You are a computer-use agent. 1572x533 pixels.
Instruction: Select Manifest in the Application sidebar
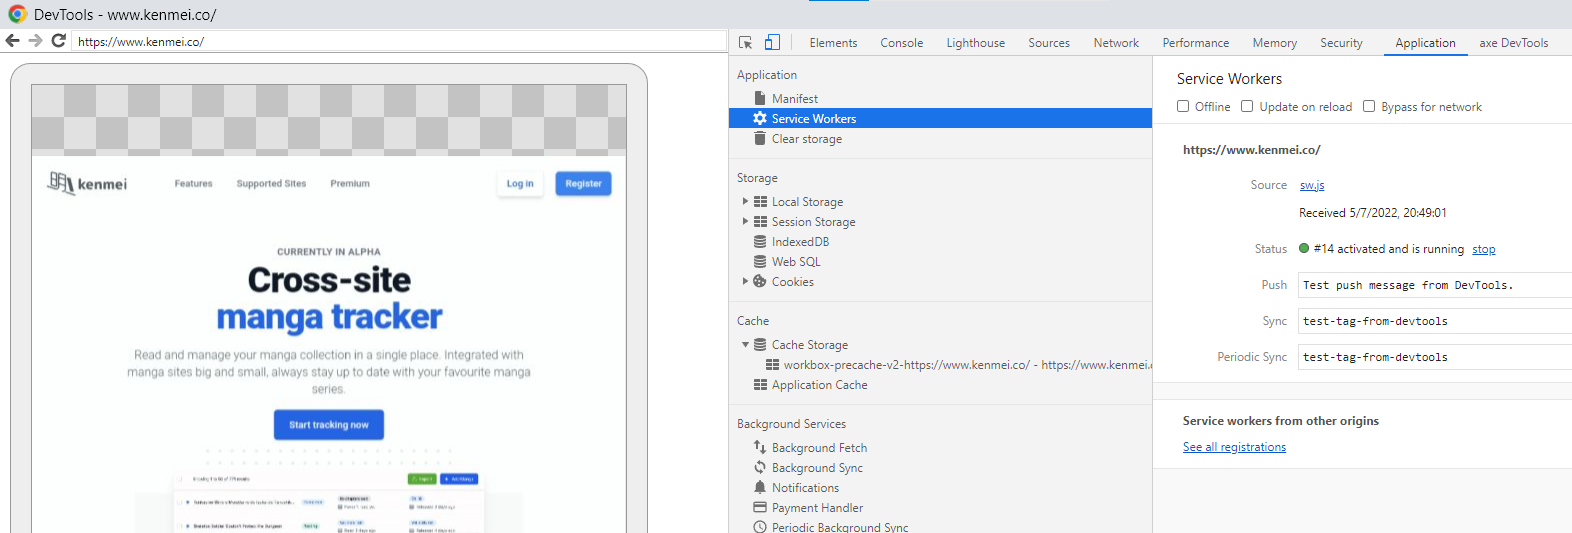click(x=794, y=98)
